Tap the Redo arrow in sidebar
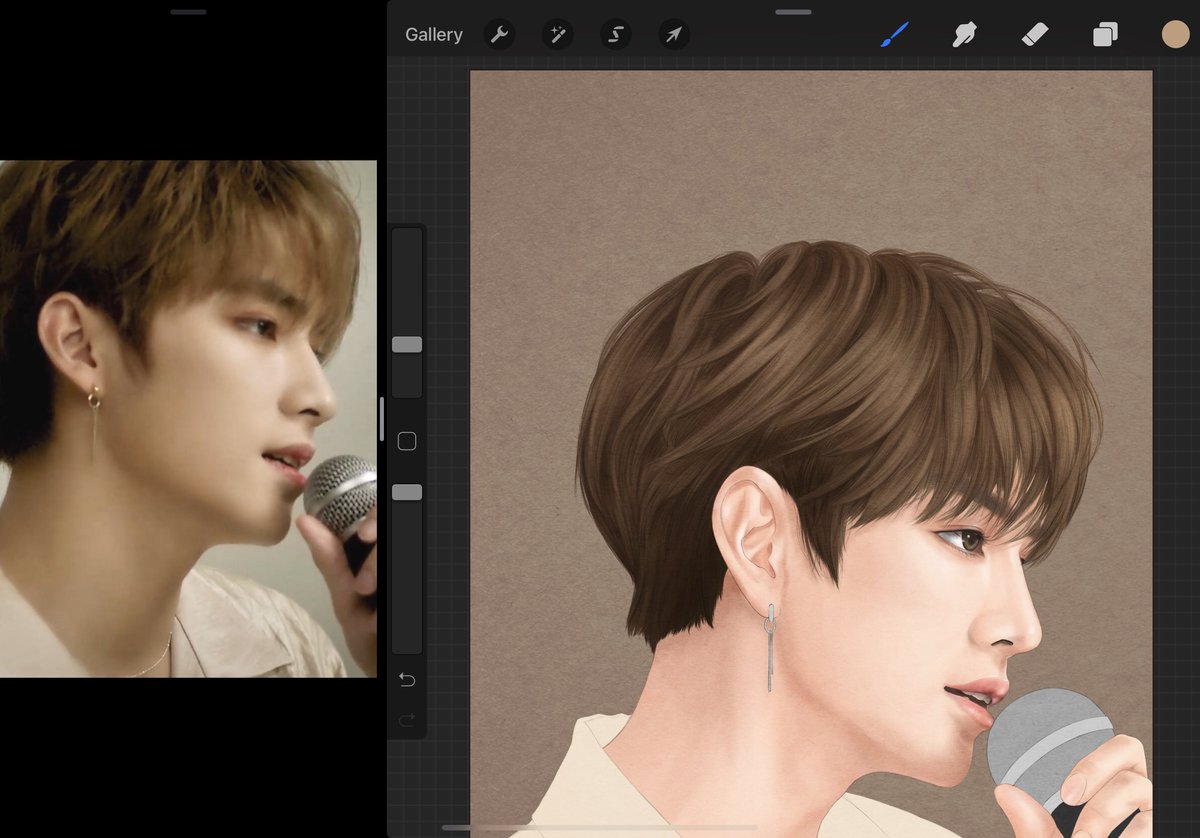The height and width of the screenshot is (838, 1200). pos(407,719)
